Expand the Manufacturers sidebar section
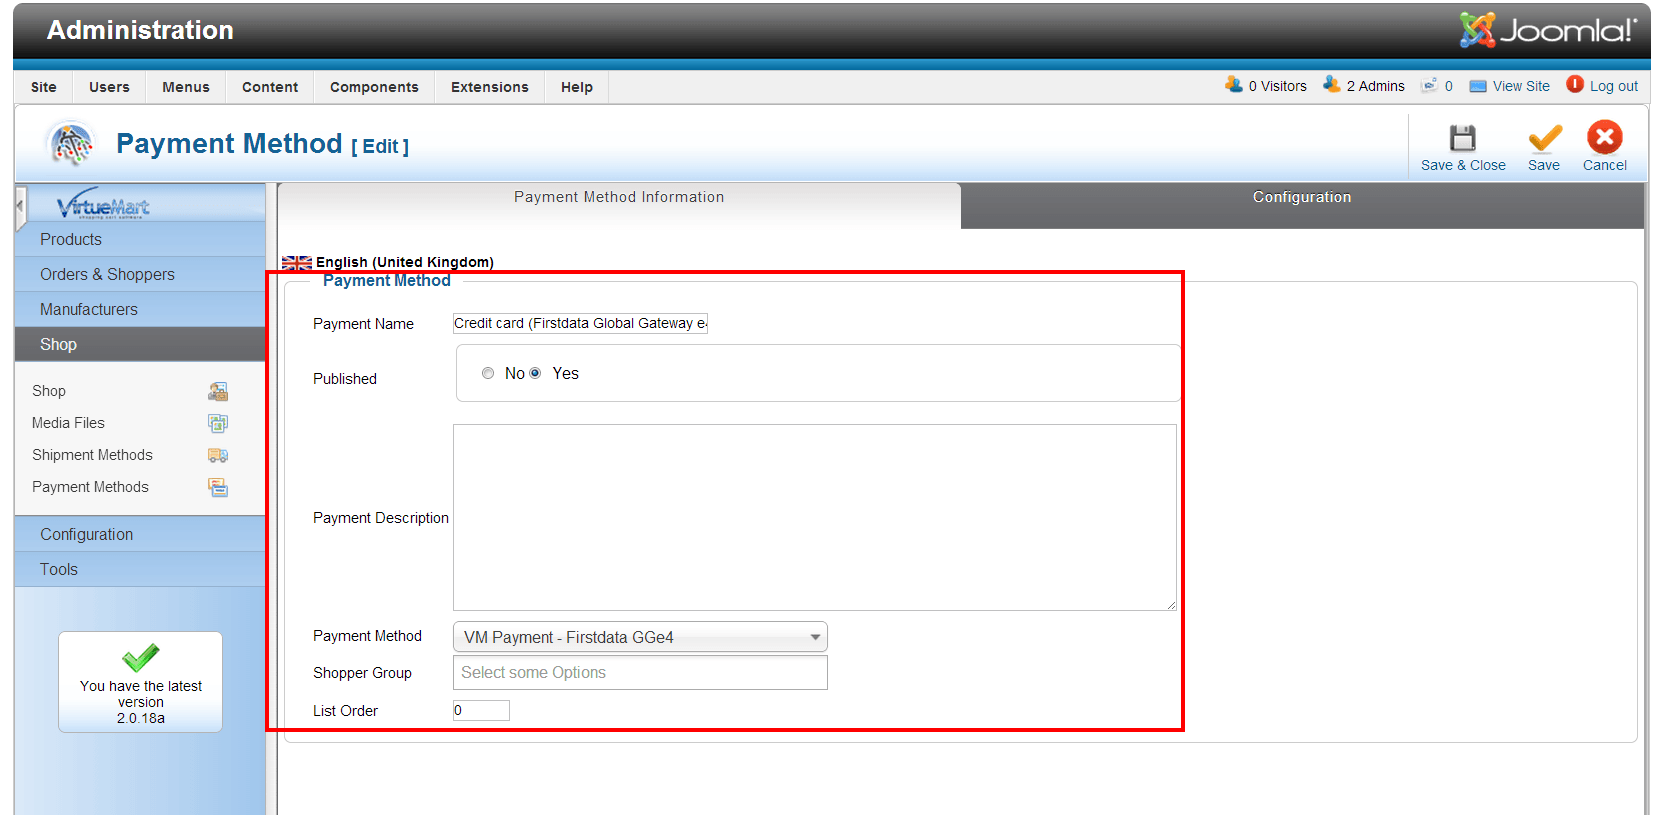The height and width of the screenshot is (815, 1654). click(x=140, y=309)
